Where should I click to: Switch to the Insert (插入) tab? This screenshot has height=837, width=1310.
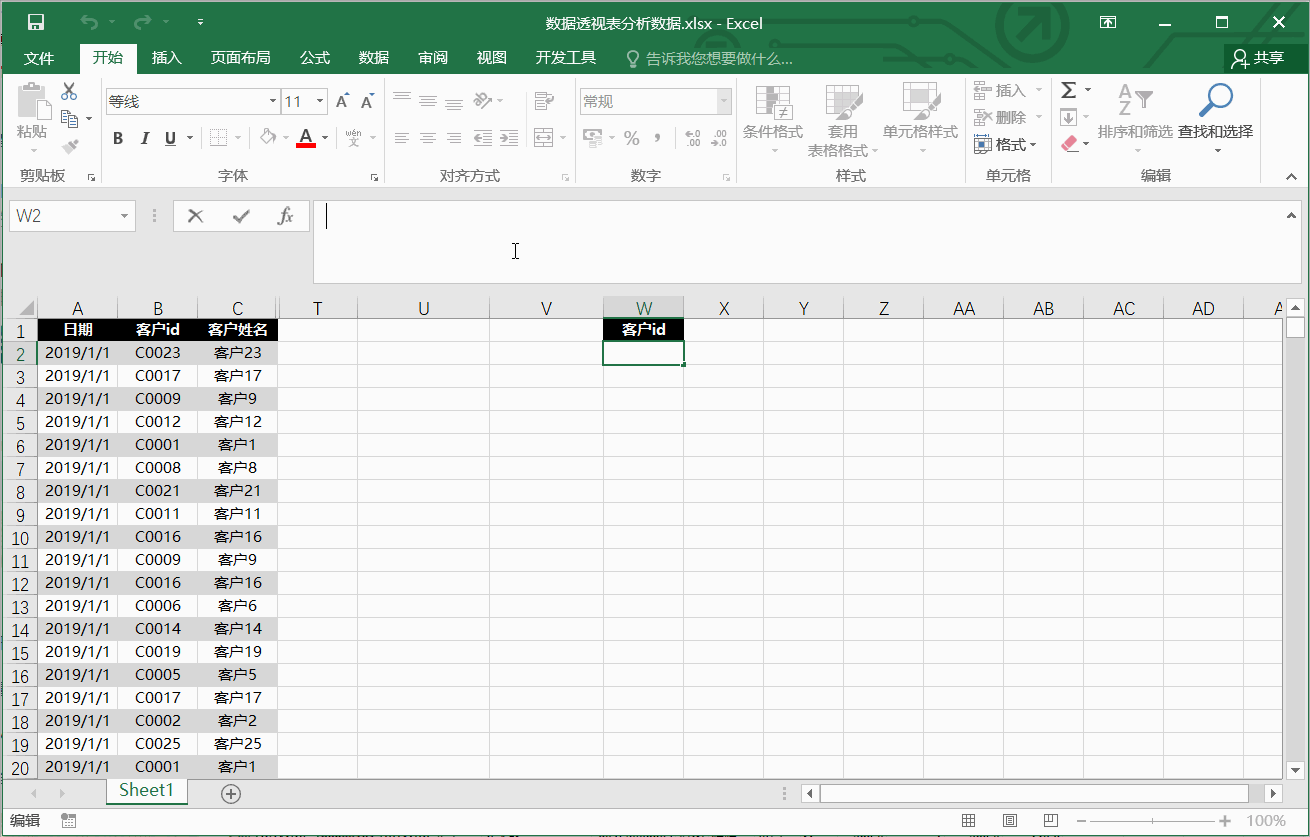tap(167, 58)
